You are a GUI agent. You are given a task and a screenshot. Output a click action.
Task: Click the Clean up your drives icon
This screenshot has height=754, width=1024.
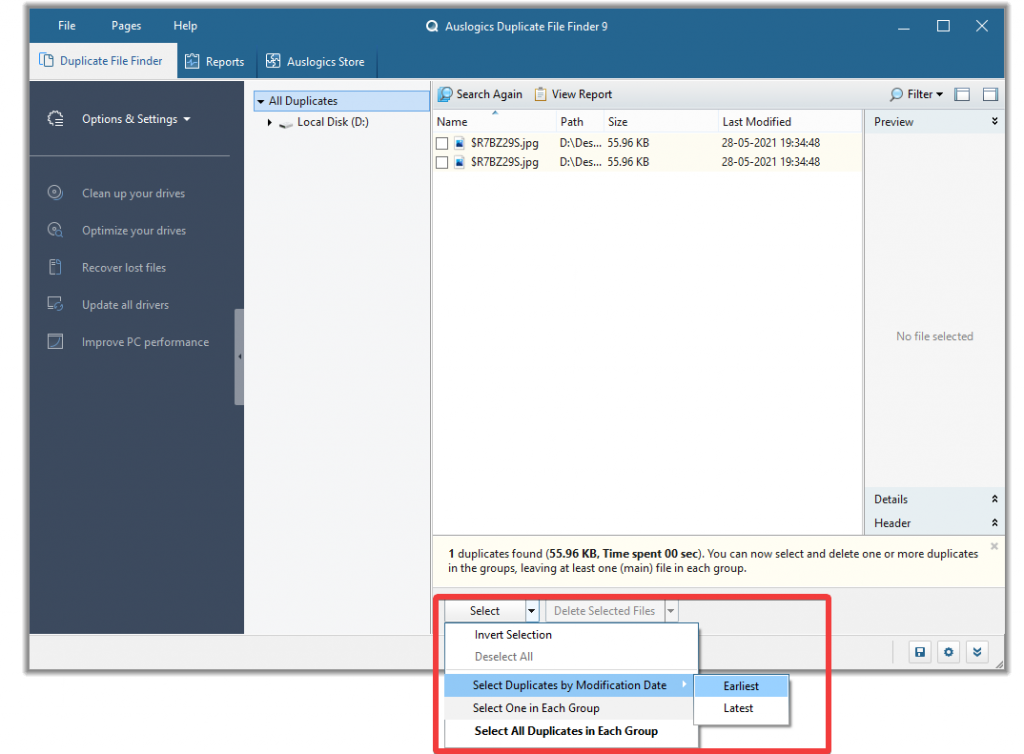click(x=56, y=193)
